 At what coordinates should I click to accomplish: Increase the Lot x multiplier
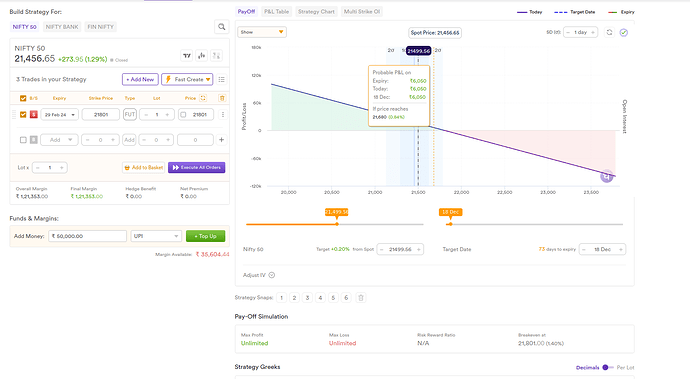pos(62,168)
